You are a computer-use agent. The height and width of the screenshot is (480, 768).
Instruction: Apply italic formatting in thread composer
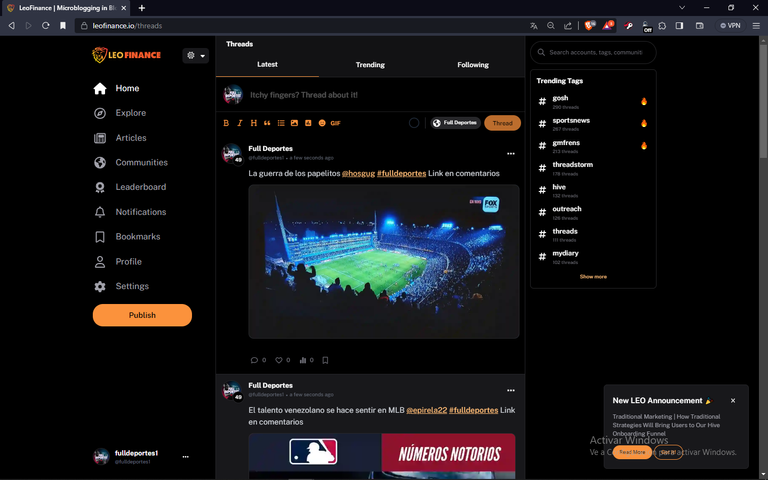point(240,123)
